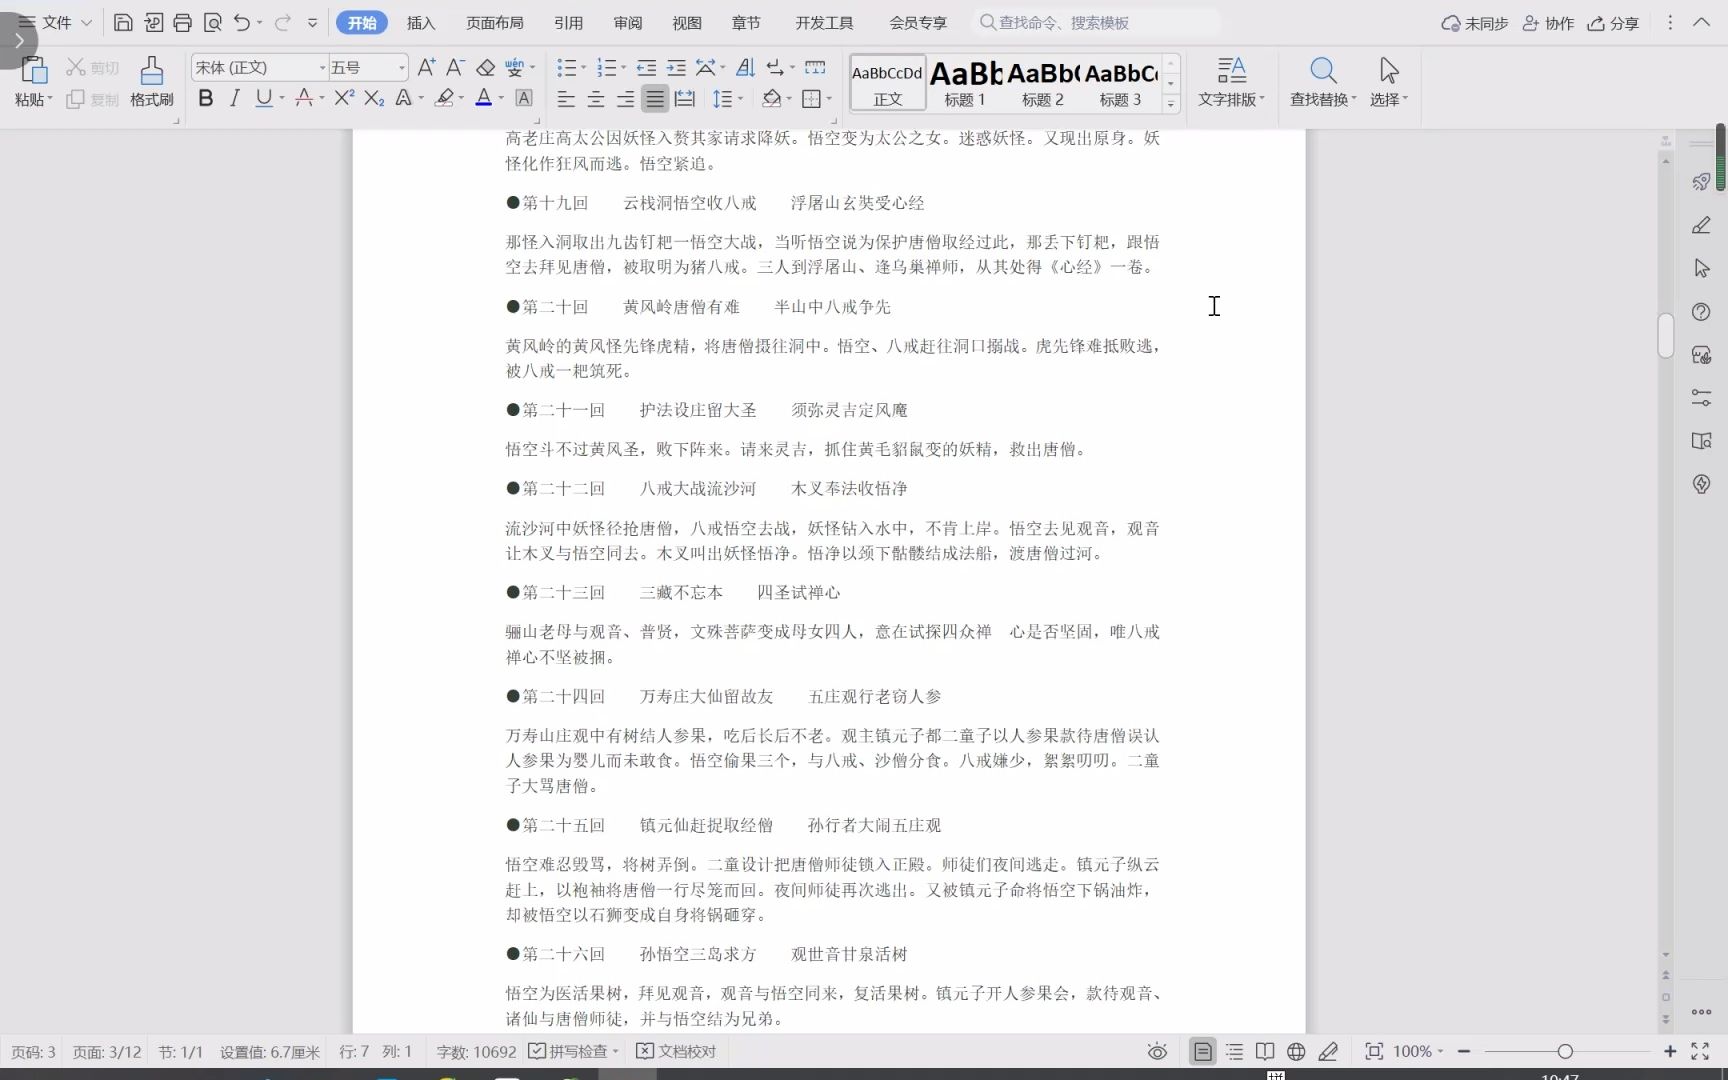
Task: Click the Share (分享) button
Action: click(x=1613, y=23)
